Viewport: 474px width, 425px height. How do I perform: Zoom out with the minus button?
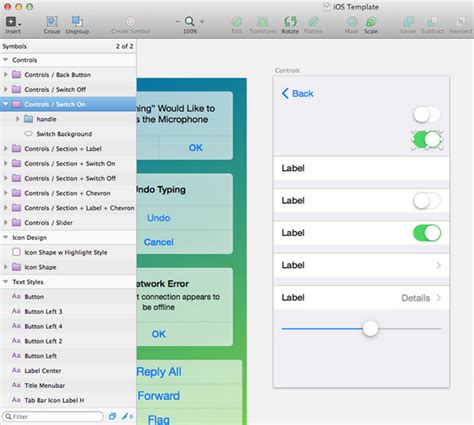[178, 22]
